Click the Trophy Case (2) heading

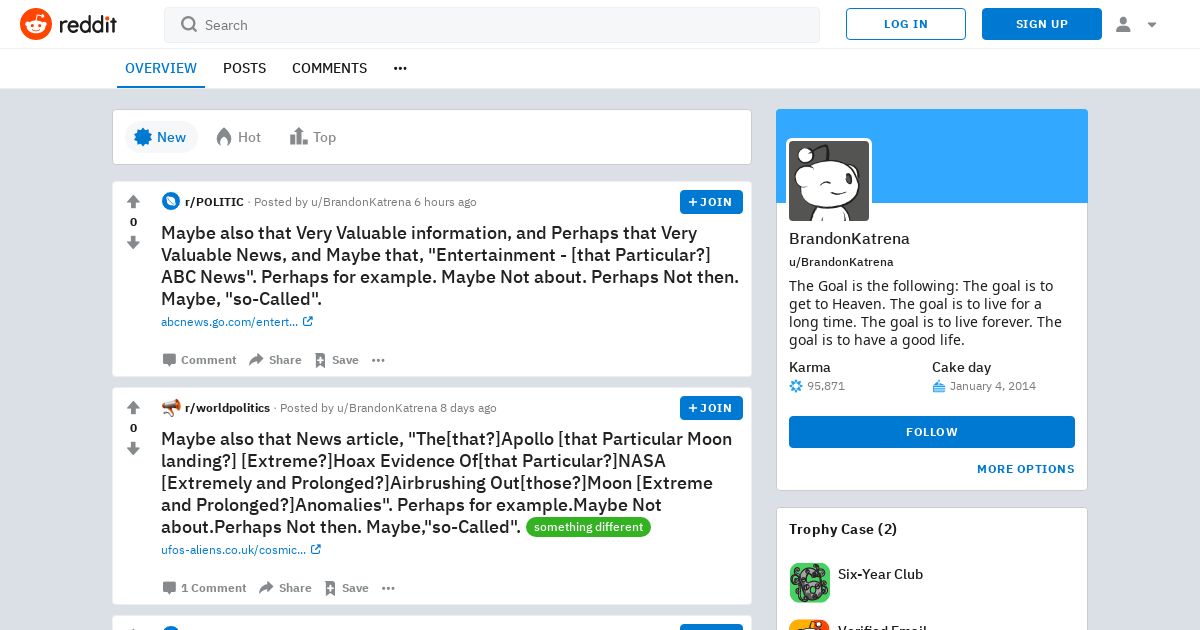coord(843,529)
